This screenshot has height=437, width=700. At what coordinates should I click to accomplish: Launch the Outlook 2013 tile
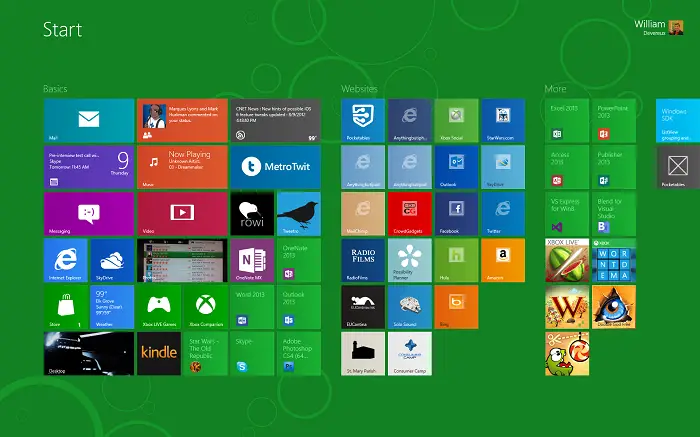click(299, 307)
